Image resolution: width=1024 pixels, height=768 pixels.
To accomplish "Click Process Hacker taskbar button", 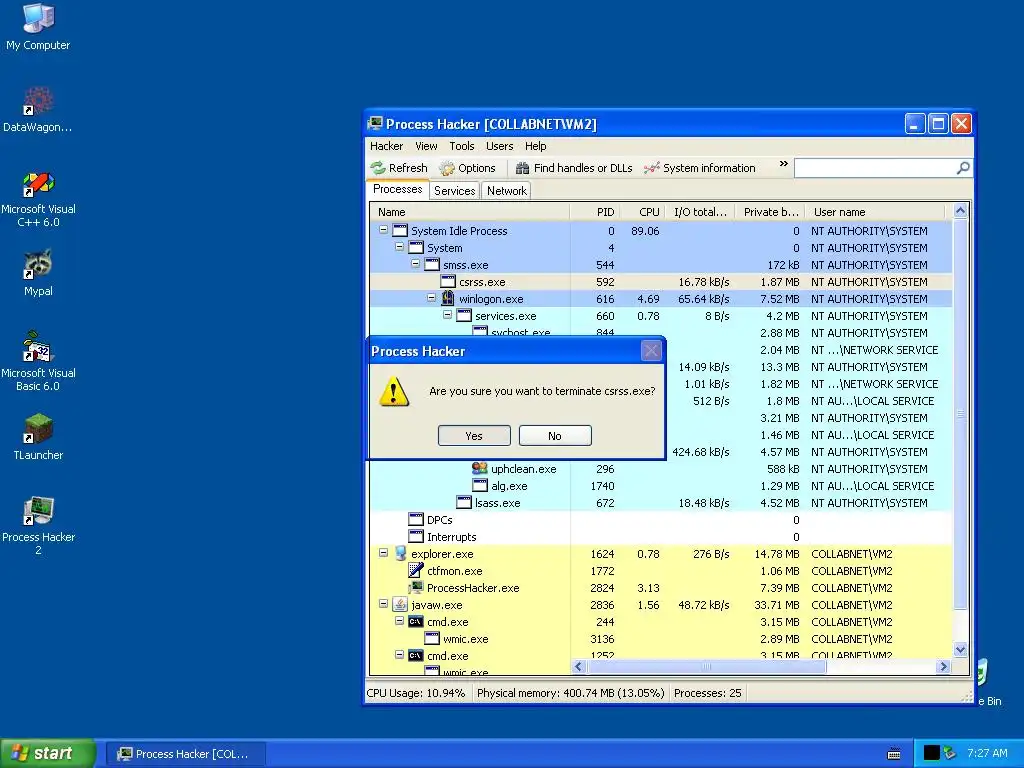I will click(185, 754).
